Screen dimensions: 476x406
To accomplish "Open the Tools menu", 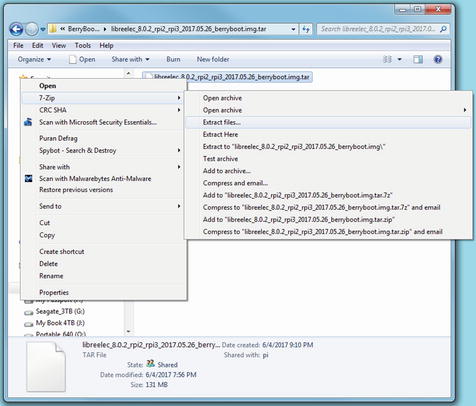I will [83, 45].
